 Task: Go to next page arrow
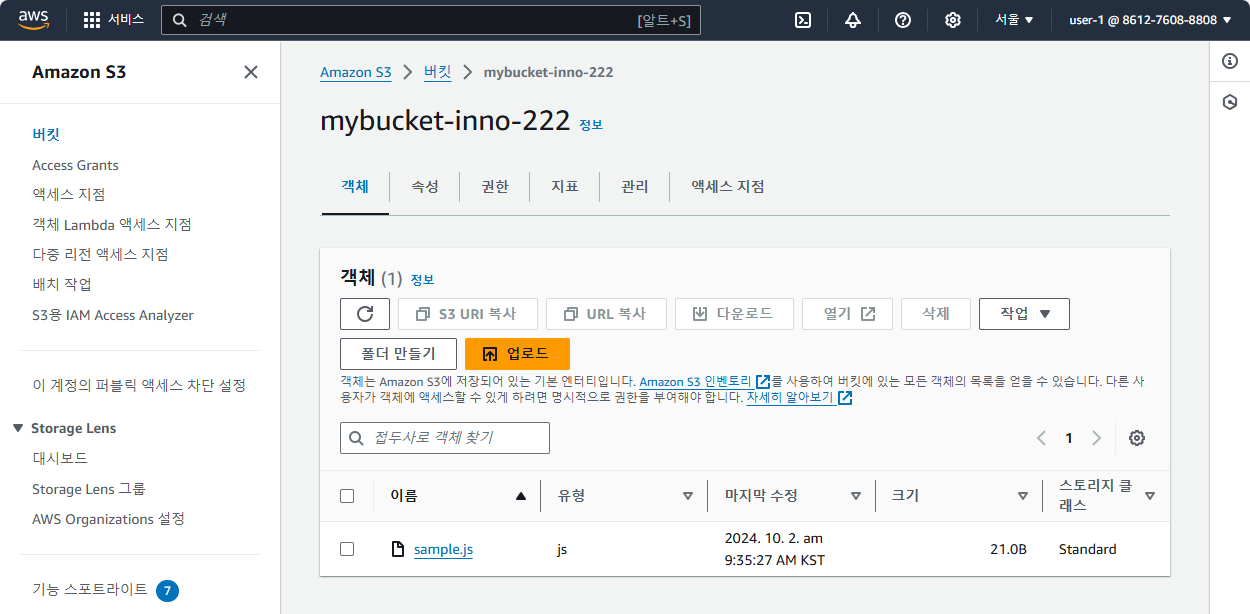1097,438
